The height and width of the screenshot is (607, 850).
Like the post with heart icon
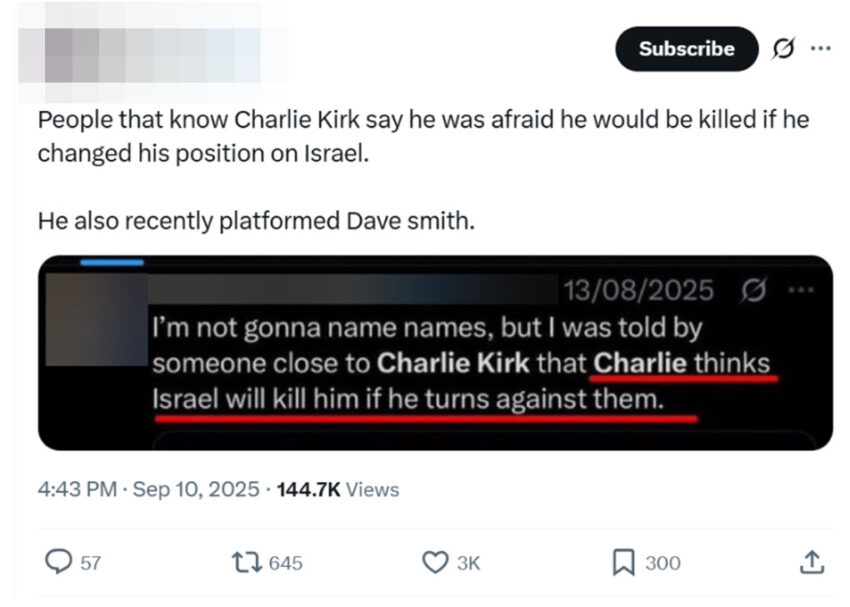point(434,562)
